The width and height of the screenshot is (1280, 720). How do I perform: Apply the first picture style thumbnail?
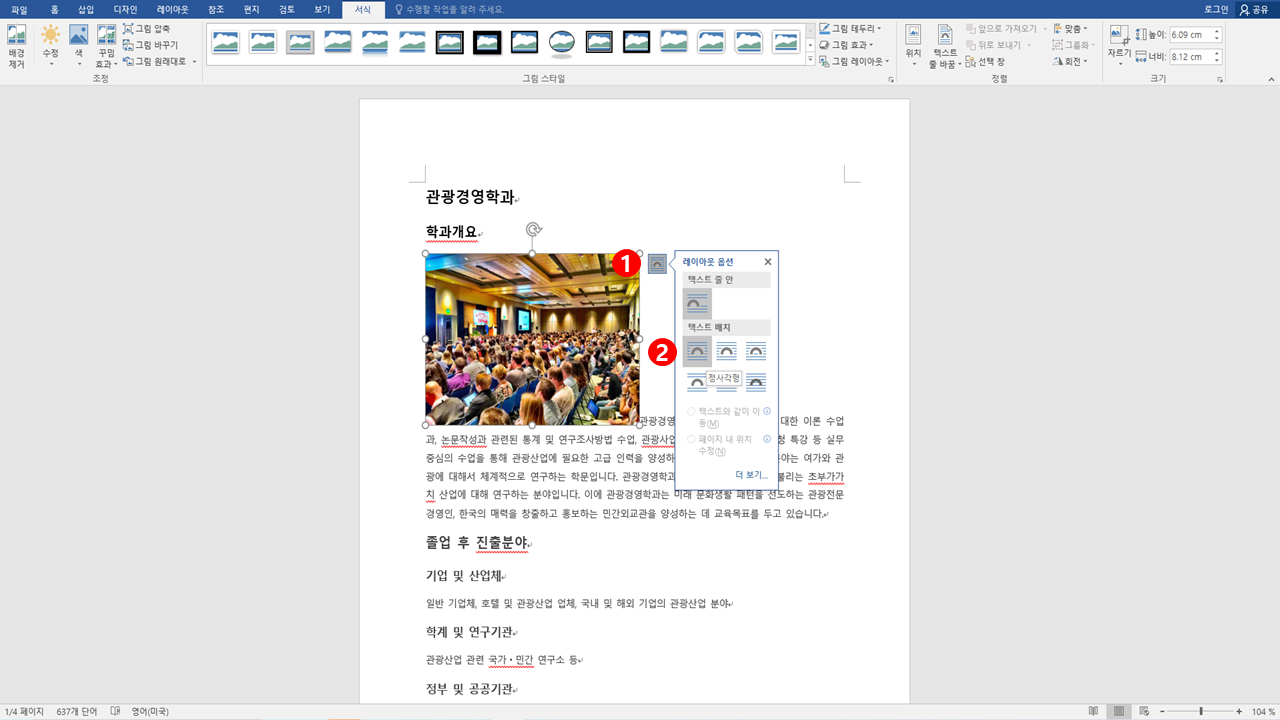(x=225, y=42)
